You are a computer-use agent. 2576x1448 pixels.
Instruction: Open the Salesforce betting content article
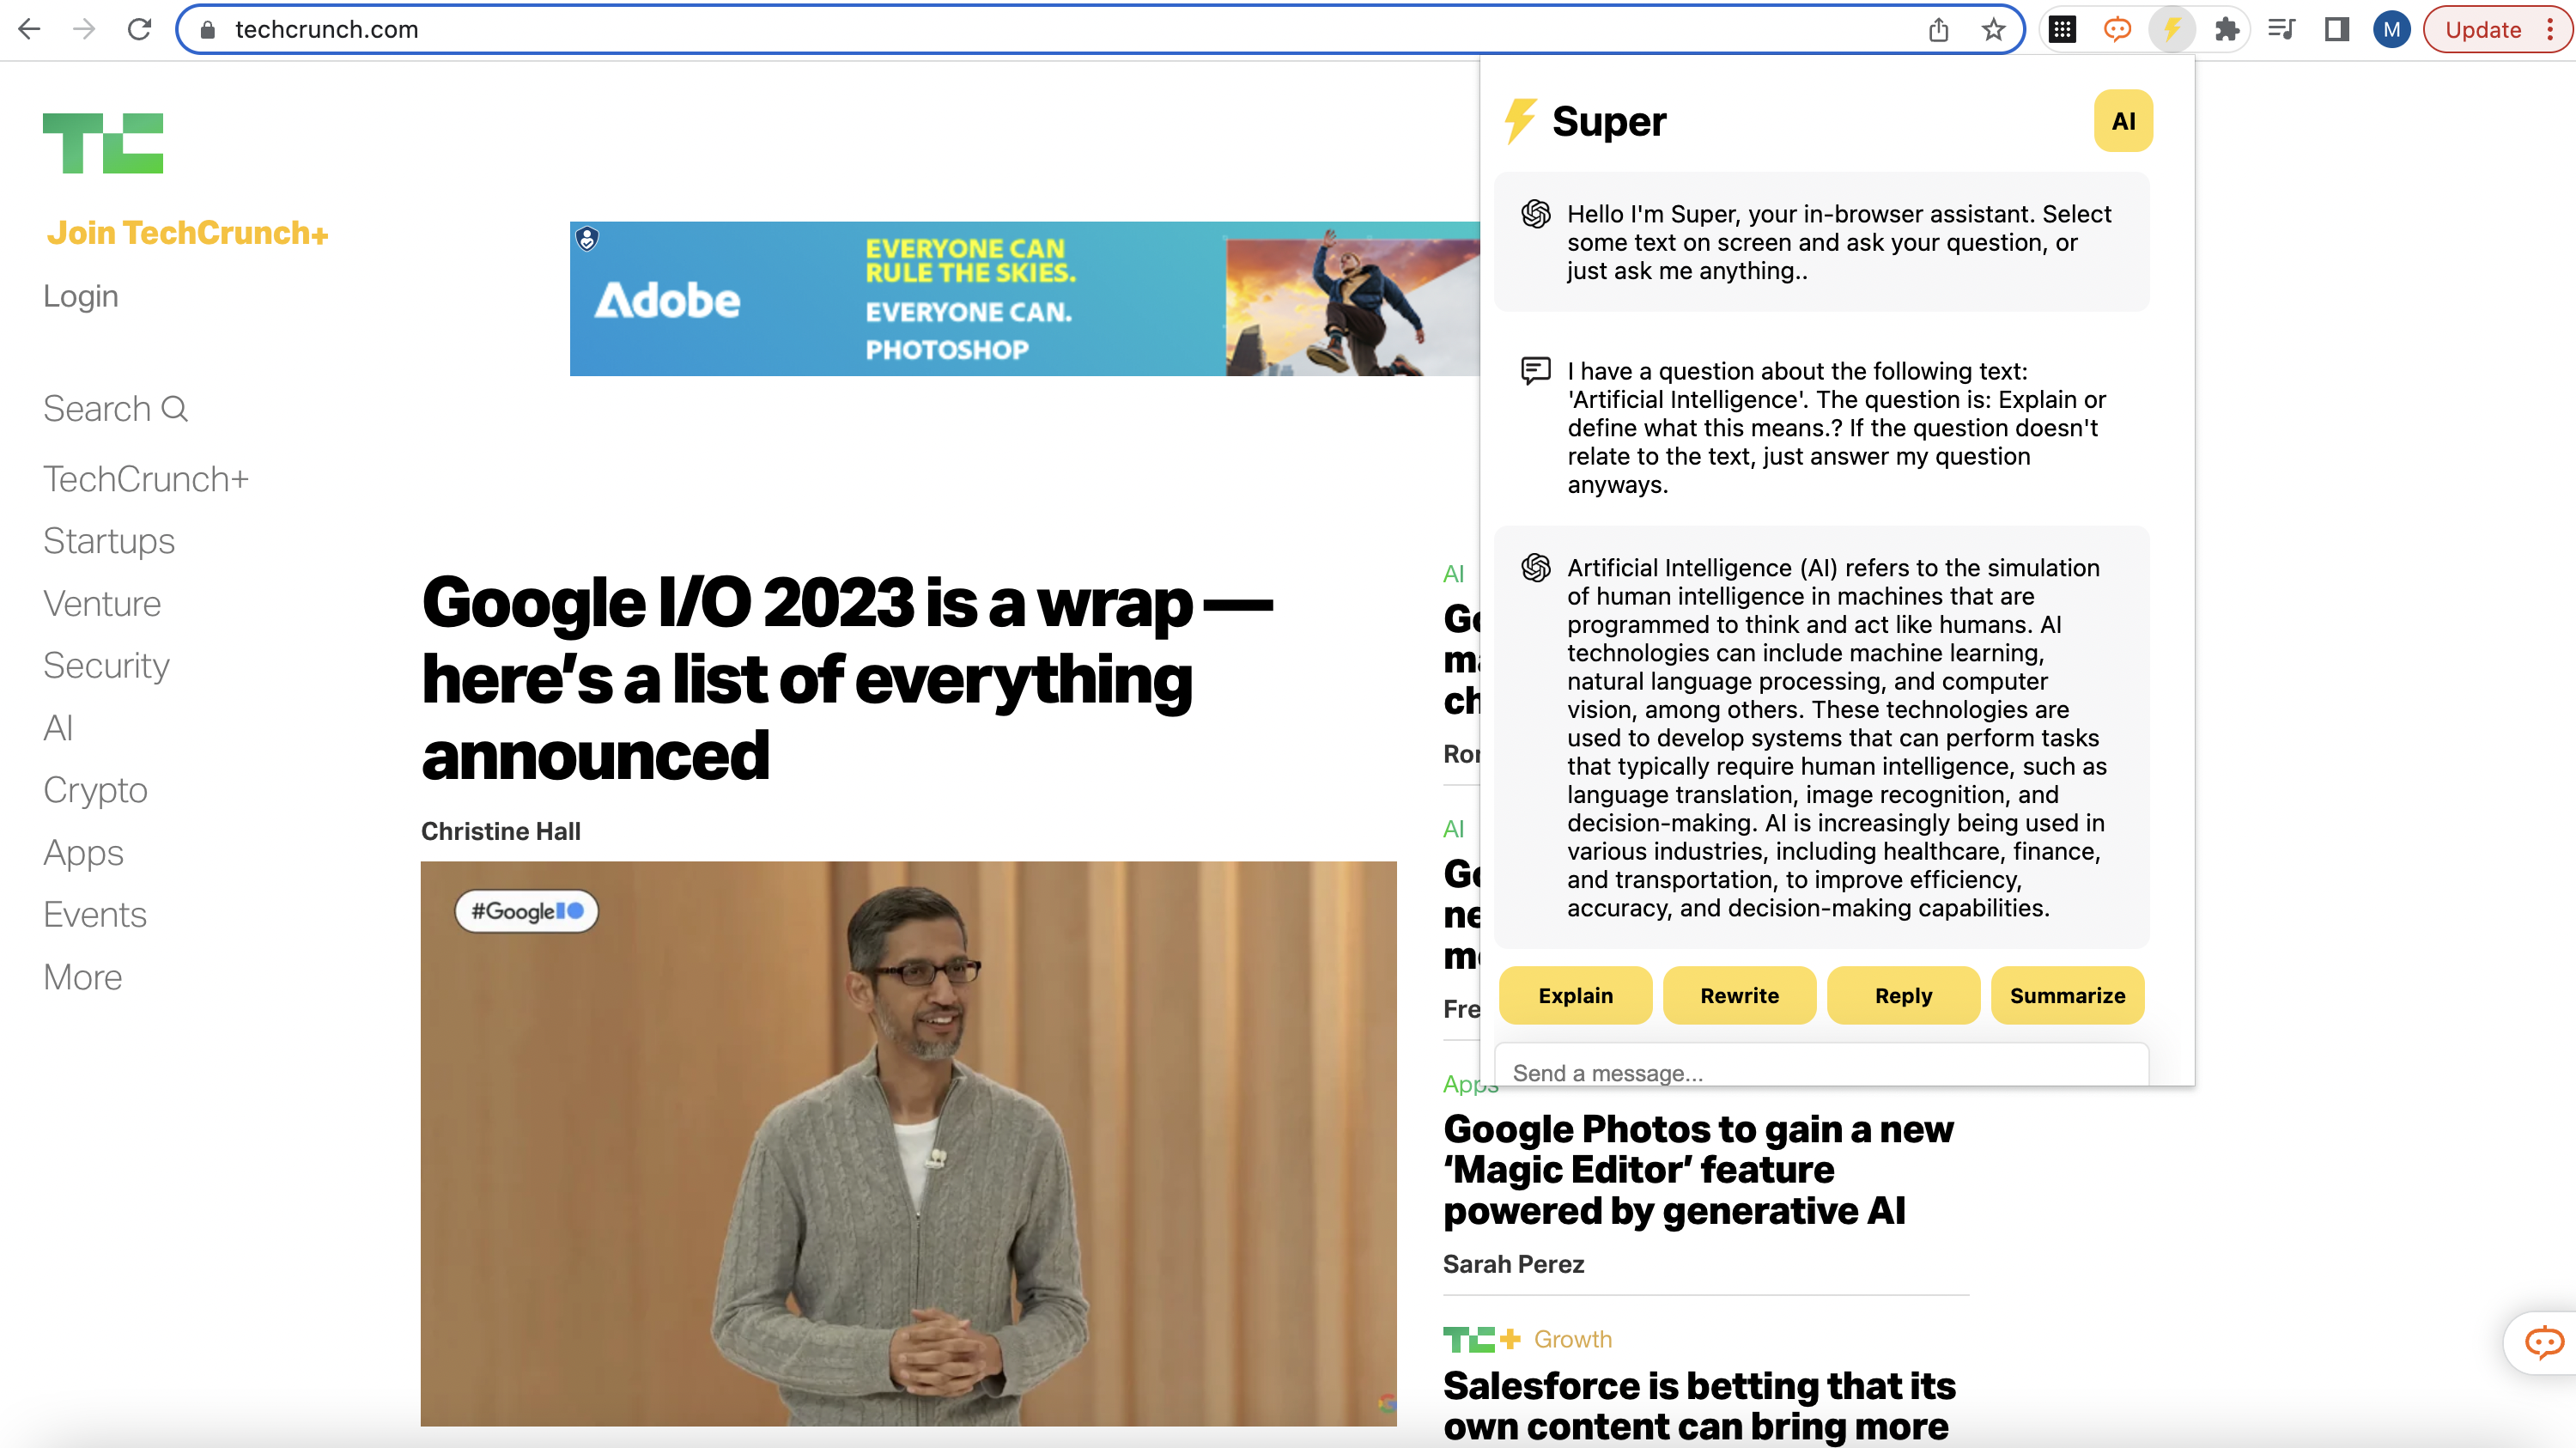pyautogui.click(x=1698, y=1405)
